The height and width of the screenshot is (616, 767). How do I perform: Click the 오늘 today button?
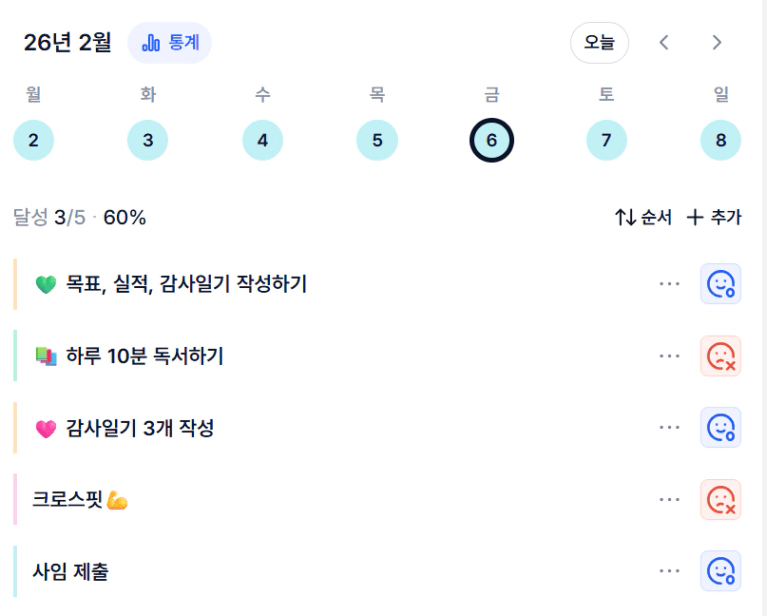coord(599,43)
